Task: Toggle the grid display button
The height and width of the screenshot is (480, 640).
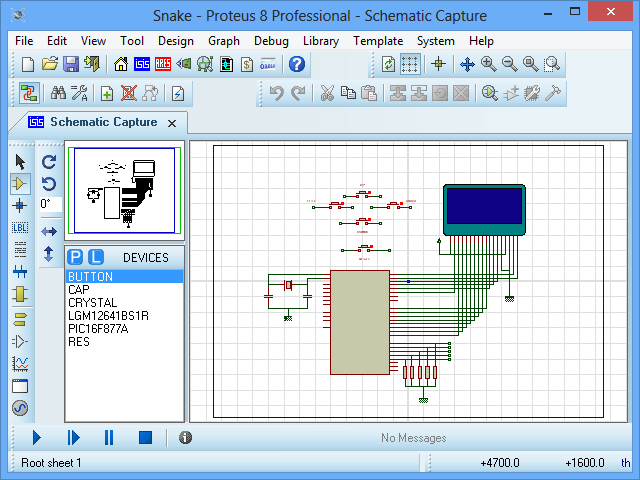Action: coord(410,64)
